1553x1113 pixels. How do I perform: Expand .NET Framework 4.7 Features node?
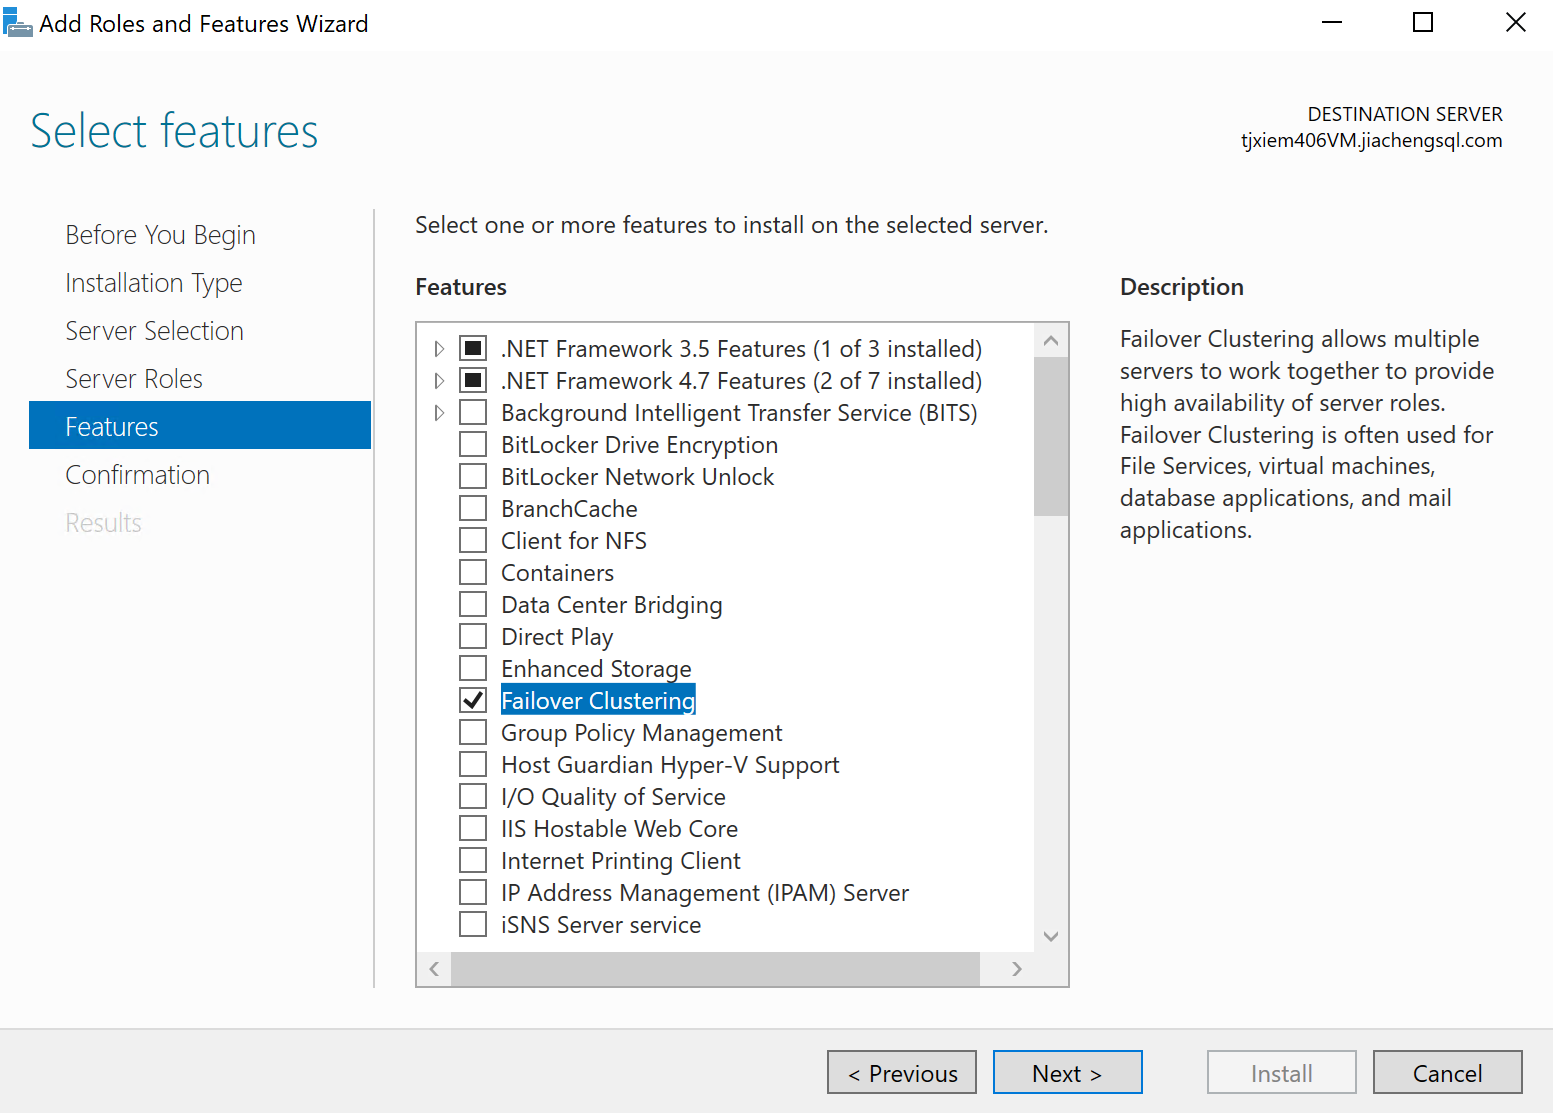click(439, 381)
